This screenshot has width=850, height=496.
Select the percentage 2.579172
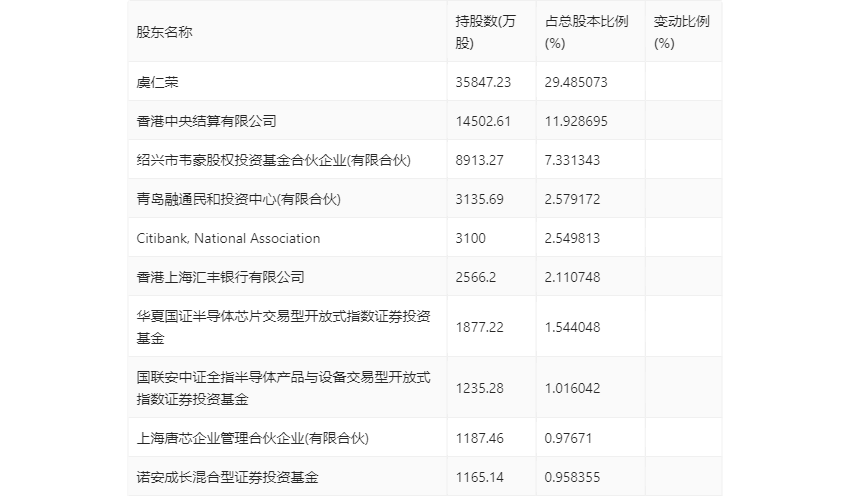(x=572, y=199)
